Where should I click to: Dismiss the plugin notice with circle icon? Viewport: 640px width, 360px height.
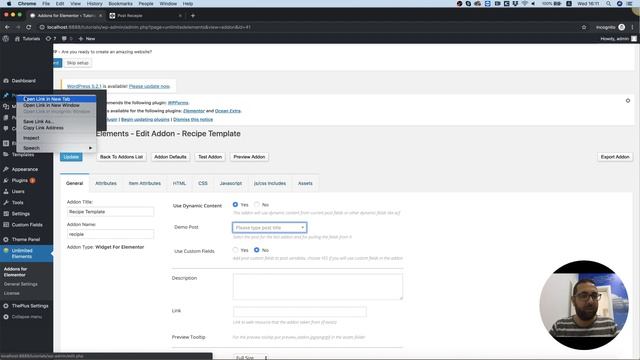[628, 100]
